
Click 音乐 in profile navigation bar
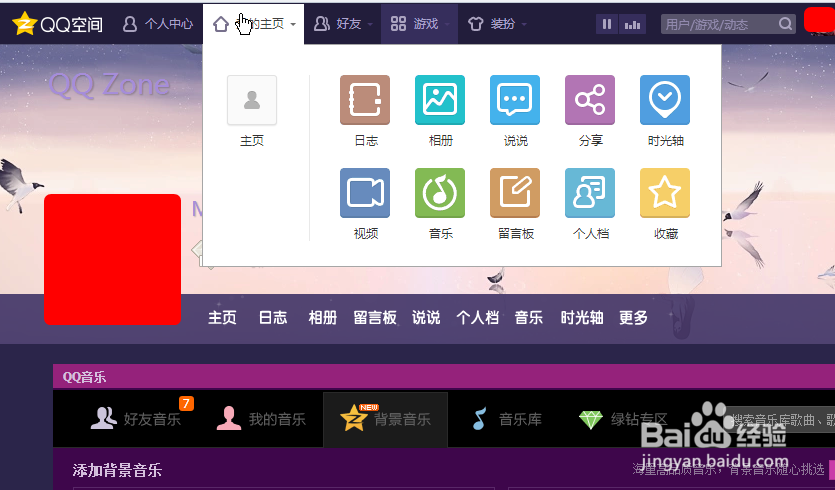(x=529, y=318)
